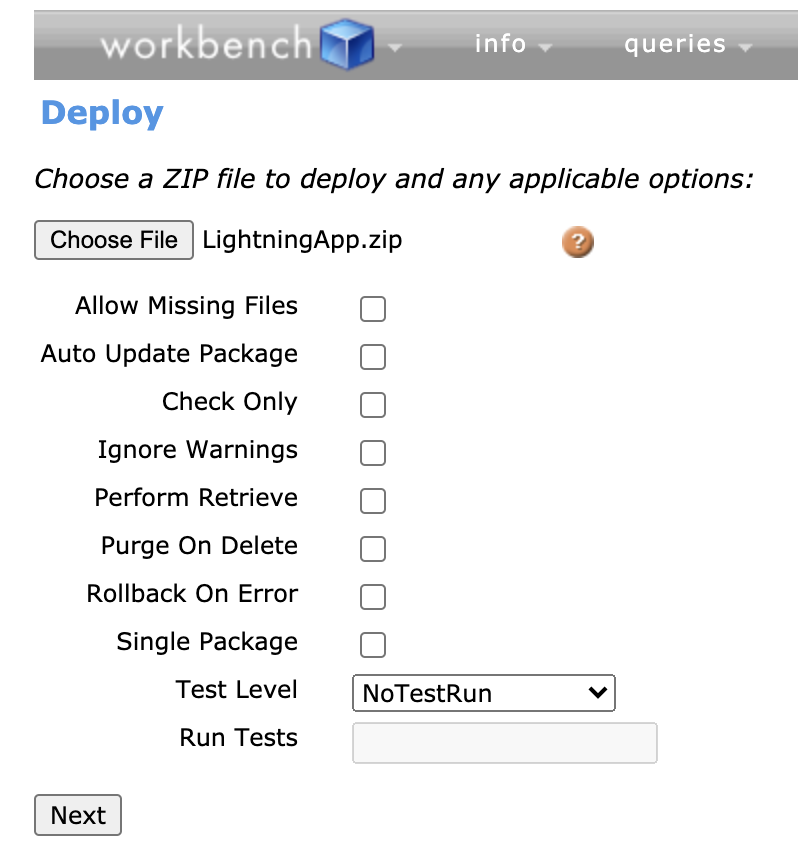Open the workbench dropdown arrow menu
The width and height of the screenshot is (798, 866).
tap(395, 48)
